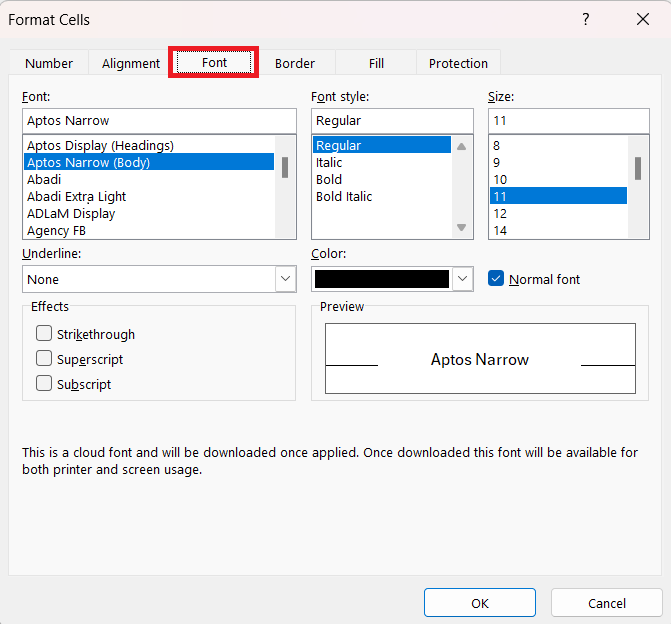Choose the Abadi font
Viewport: 671px width, 624px height.
tap(149, 179)
